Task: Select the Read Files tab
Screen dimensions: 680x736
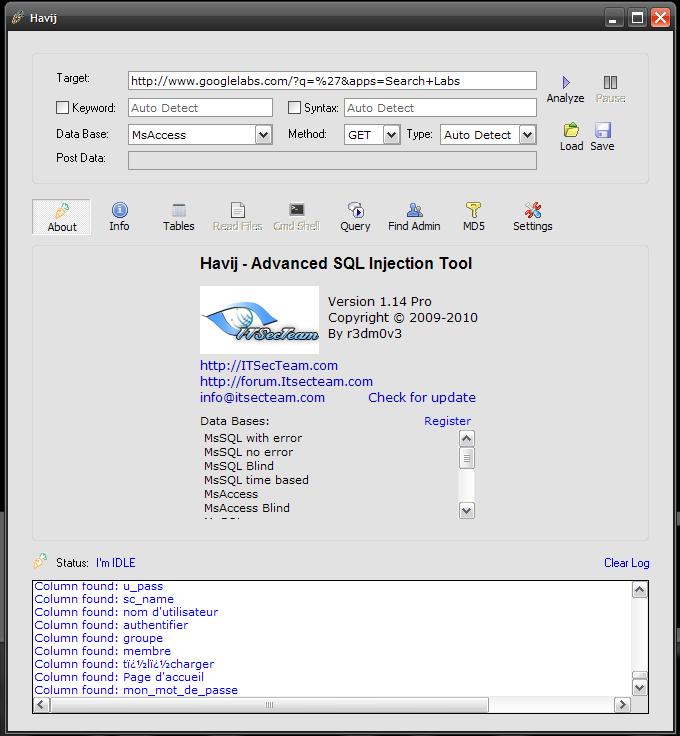Action: point(237,217)
